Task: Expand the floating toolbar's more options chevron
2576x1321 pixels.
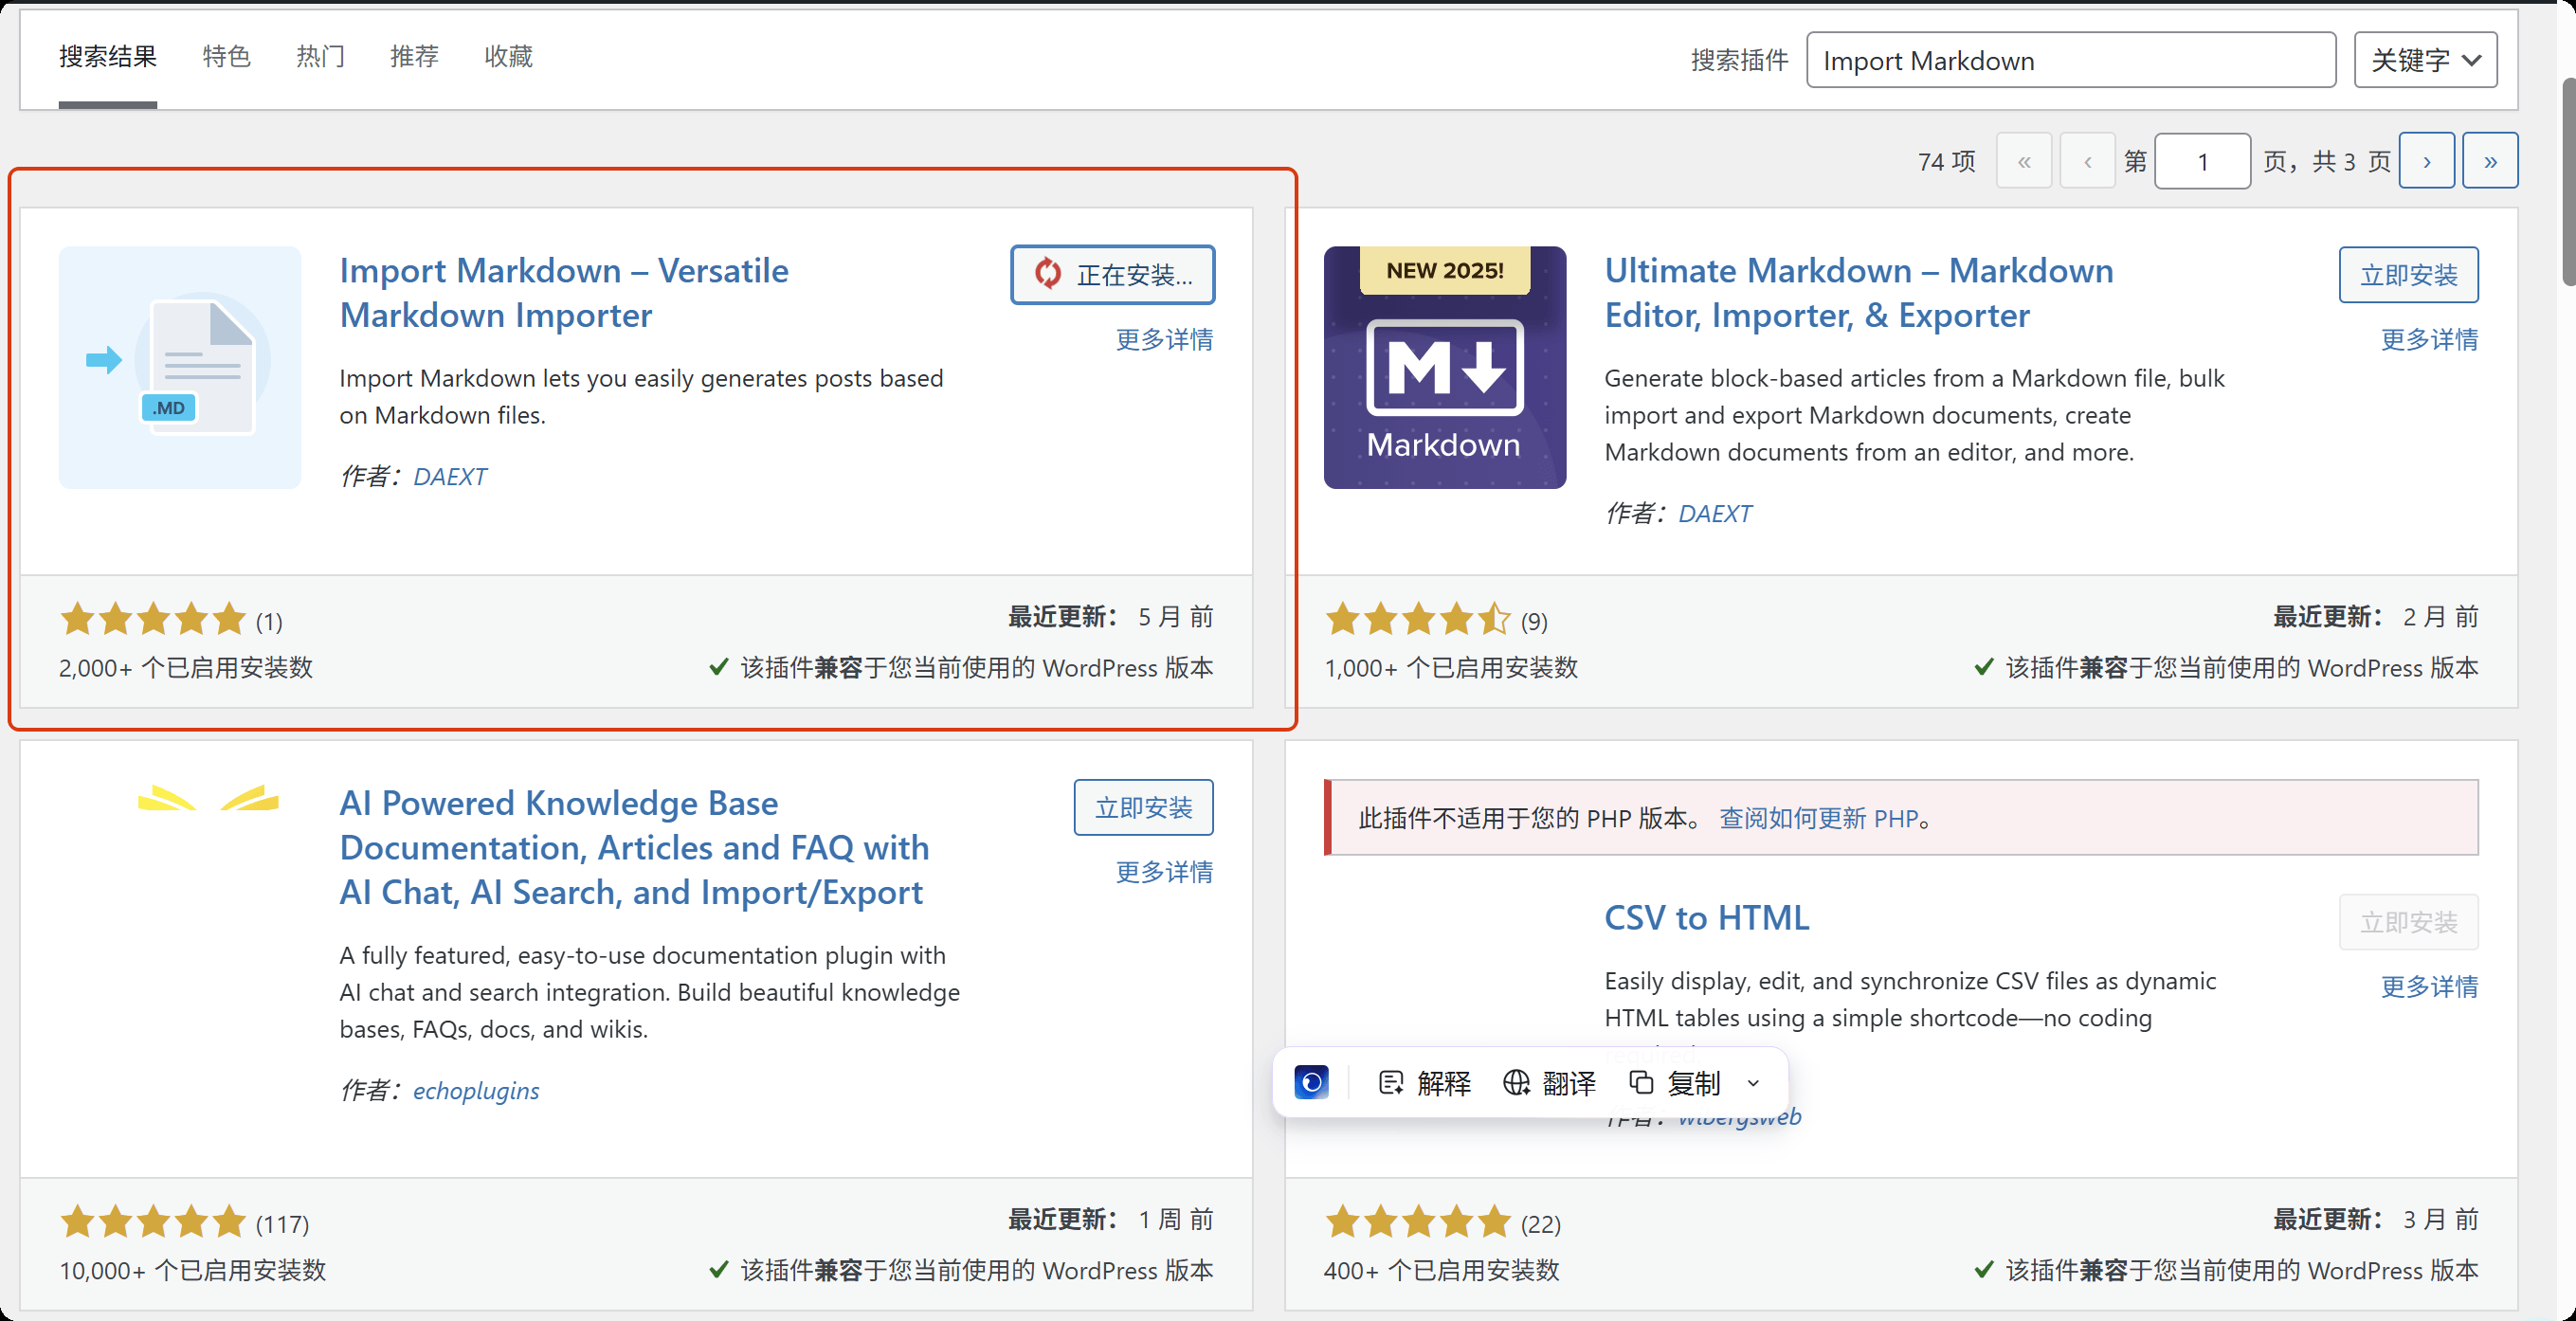Action: point(1753,1083)
